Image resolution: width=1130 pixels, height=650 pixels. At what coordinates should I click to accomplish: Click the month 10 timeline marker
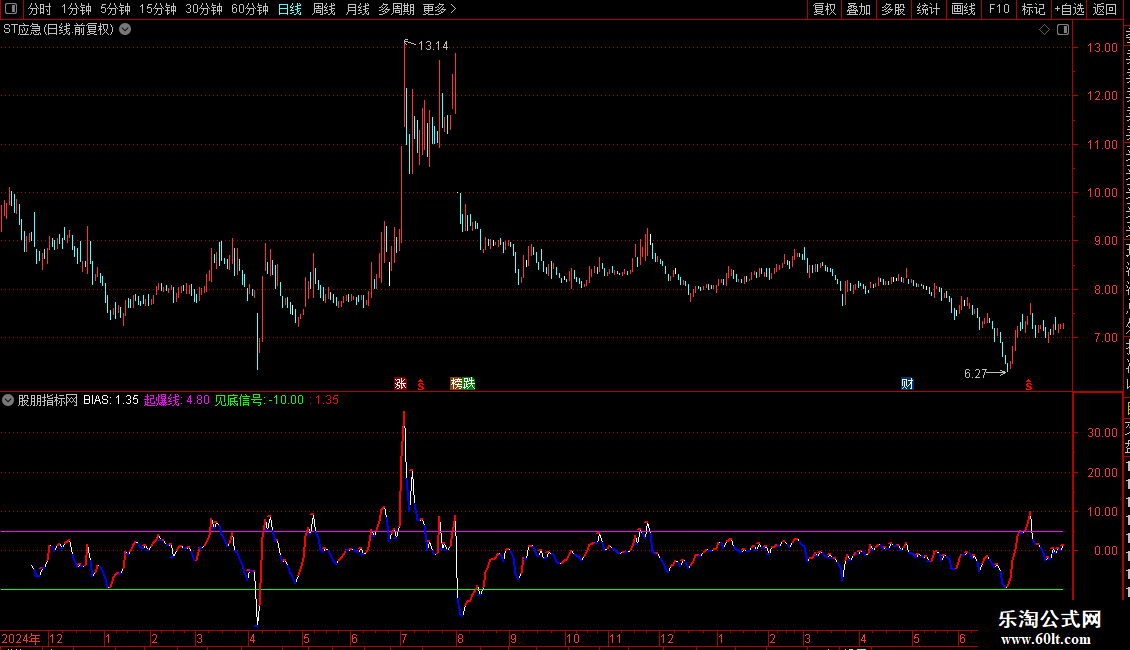[x=572, y=638]
